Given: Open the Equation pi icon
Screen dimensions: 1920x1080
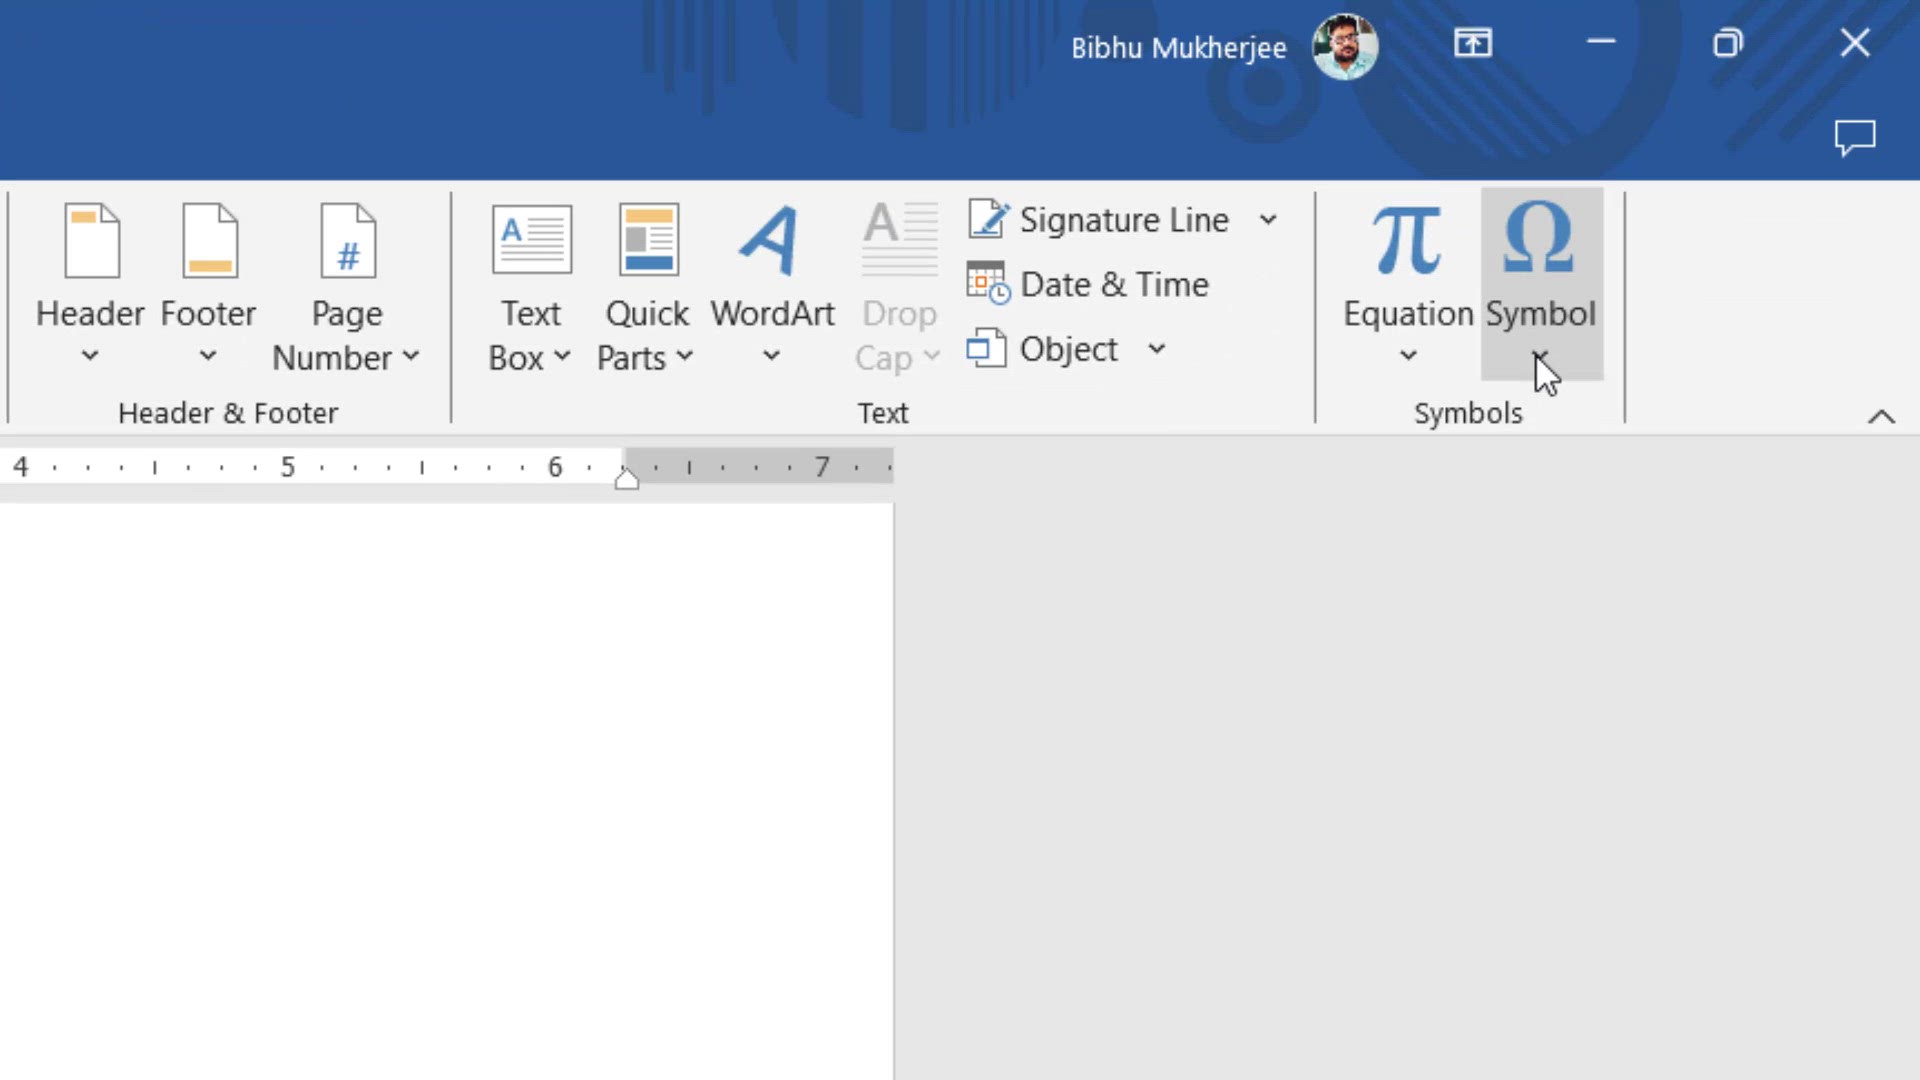Looking at the screenshot, I should pos(1408,240).
